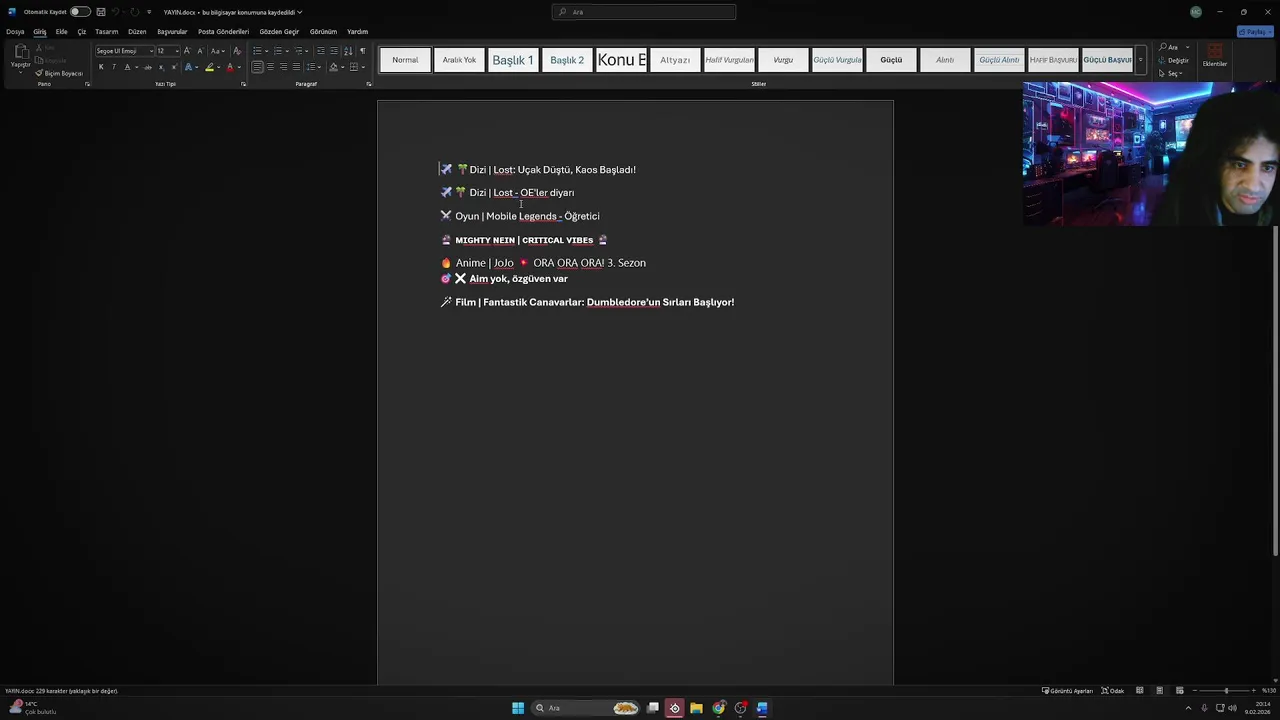Open the Aa change case dropdown

tap(219, 51)
